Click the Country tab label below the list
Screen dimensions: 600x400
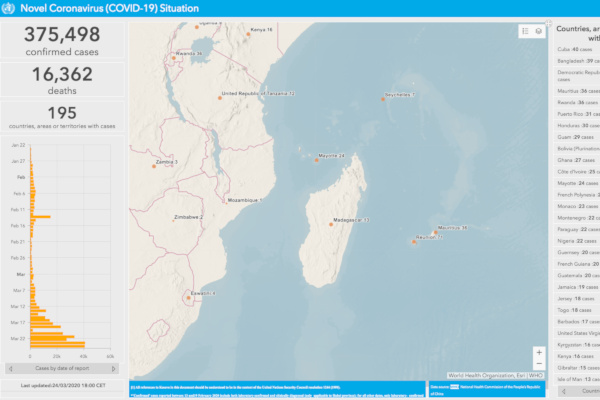coord(591,391)
